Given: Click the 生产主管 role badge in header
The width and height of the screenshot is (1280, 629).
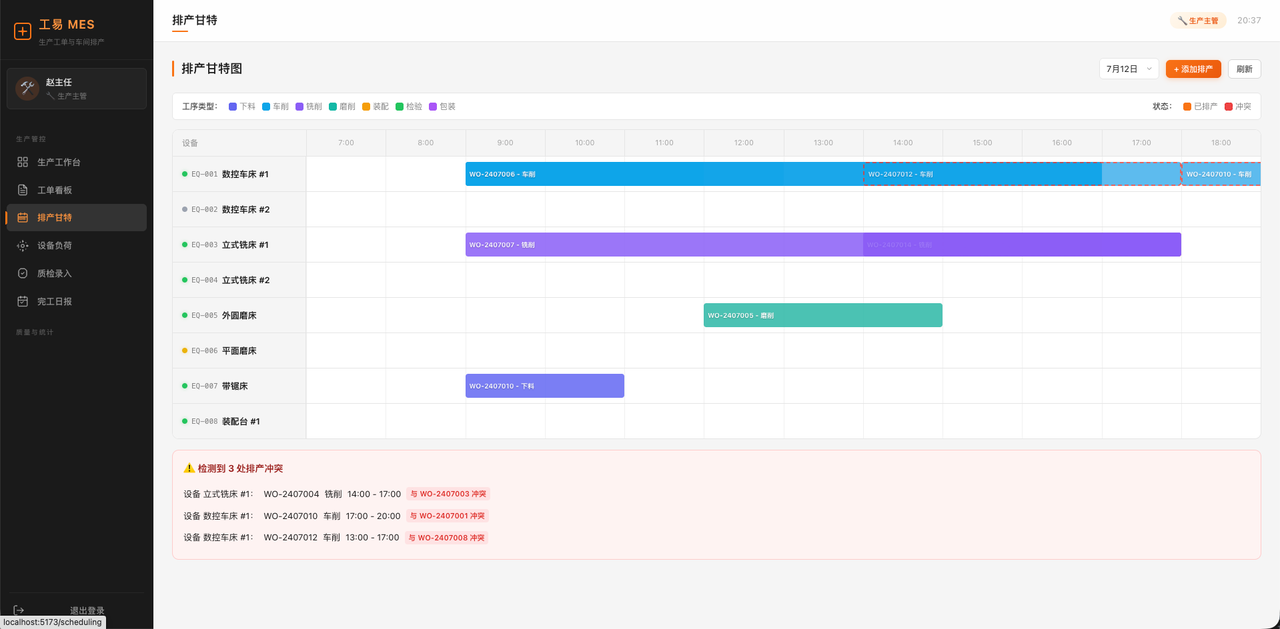Looking at the screenshot, I should [1198, 20].
